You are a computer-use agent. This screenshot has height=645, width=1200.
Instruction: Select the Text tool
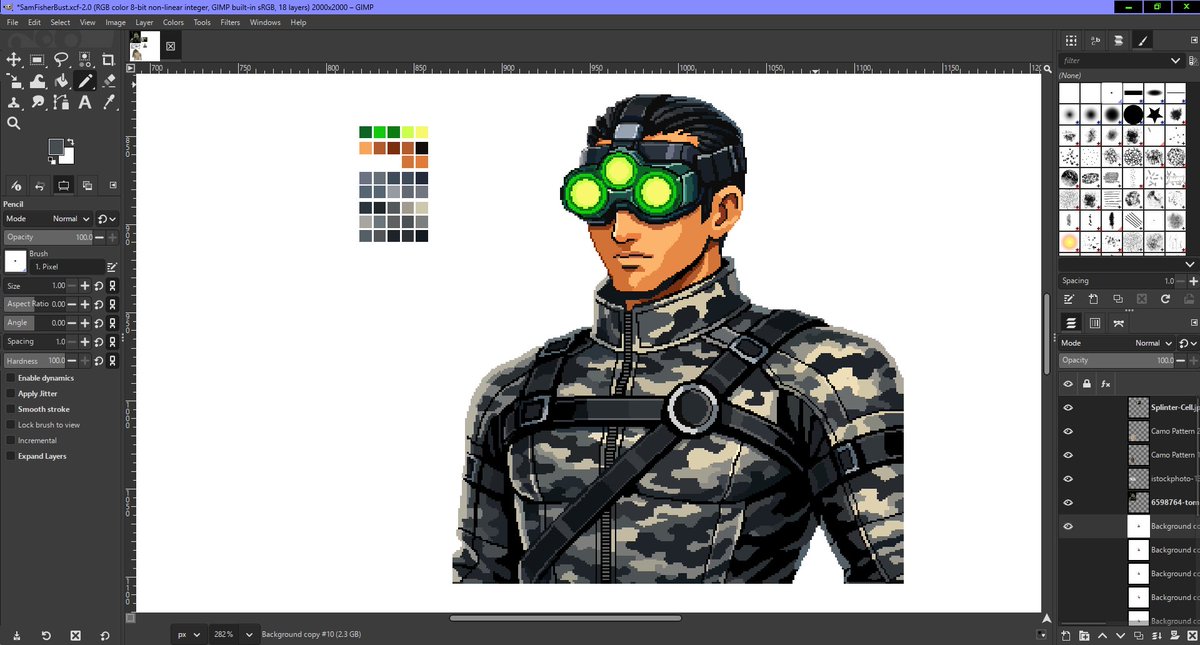(84, 102)
